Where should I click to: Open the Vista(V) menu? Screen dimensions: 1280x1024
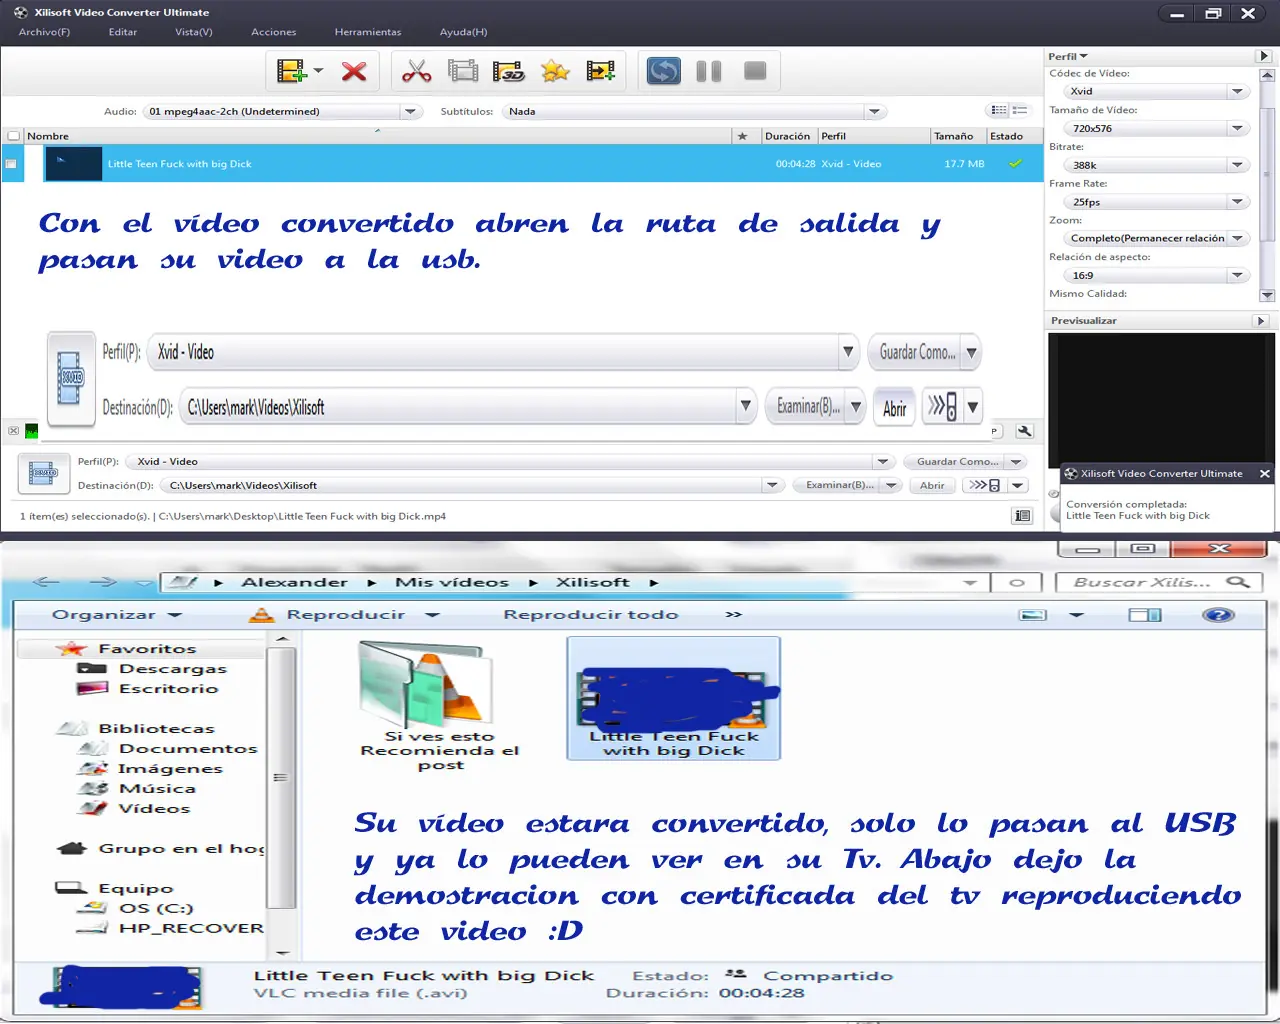194,32
